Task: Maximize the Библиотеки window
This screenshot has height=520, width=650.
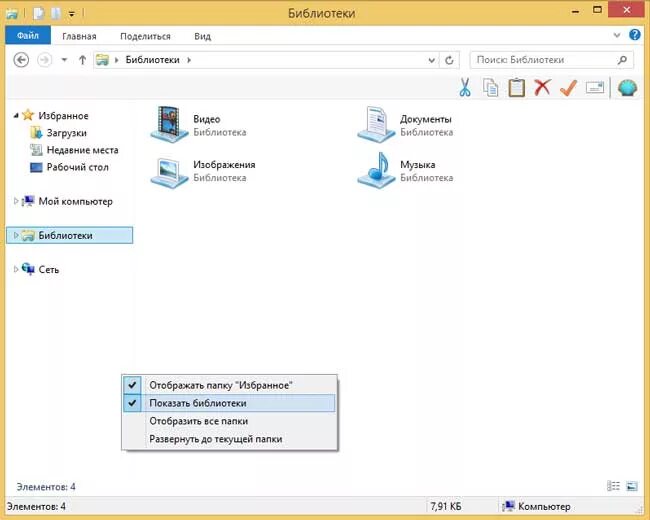Action: pyautogui.click(x=597, y=10)
